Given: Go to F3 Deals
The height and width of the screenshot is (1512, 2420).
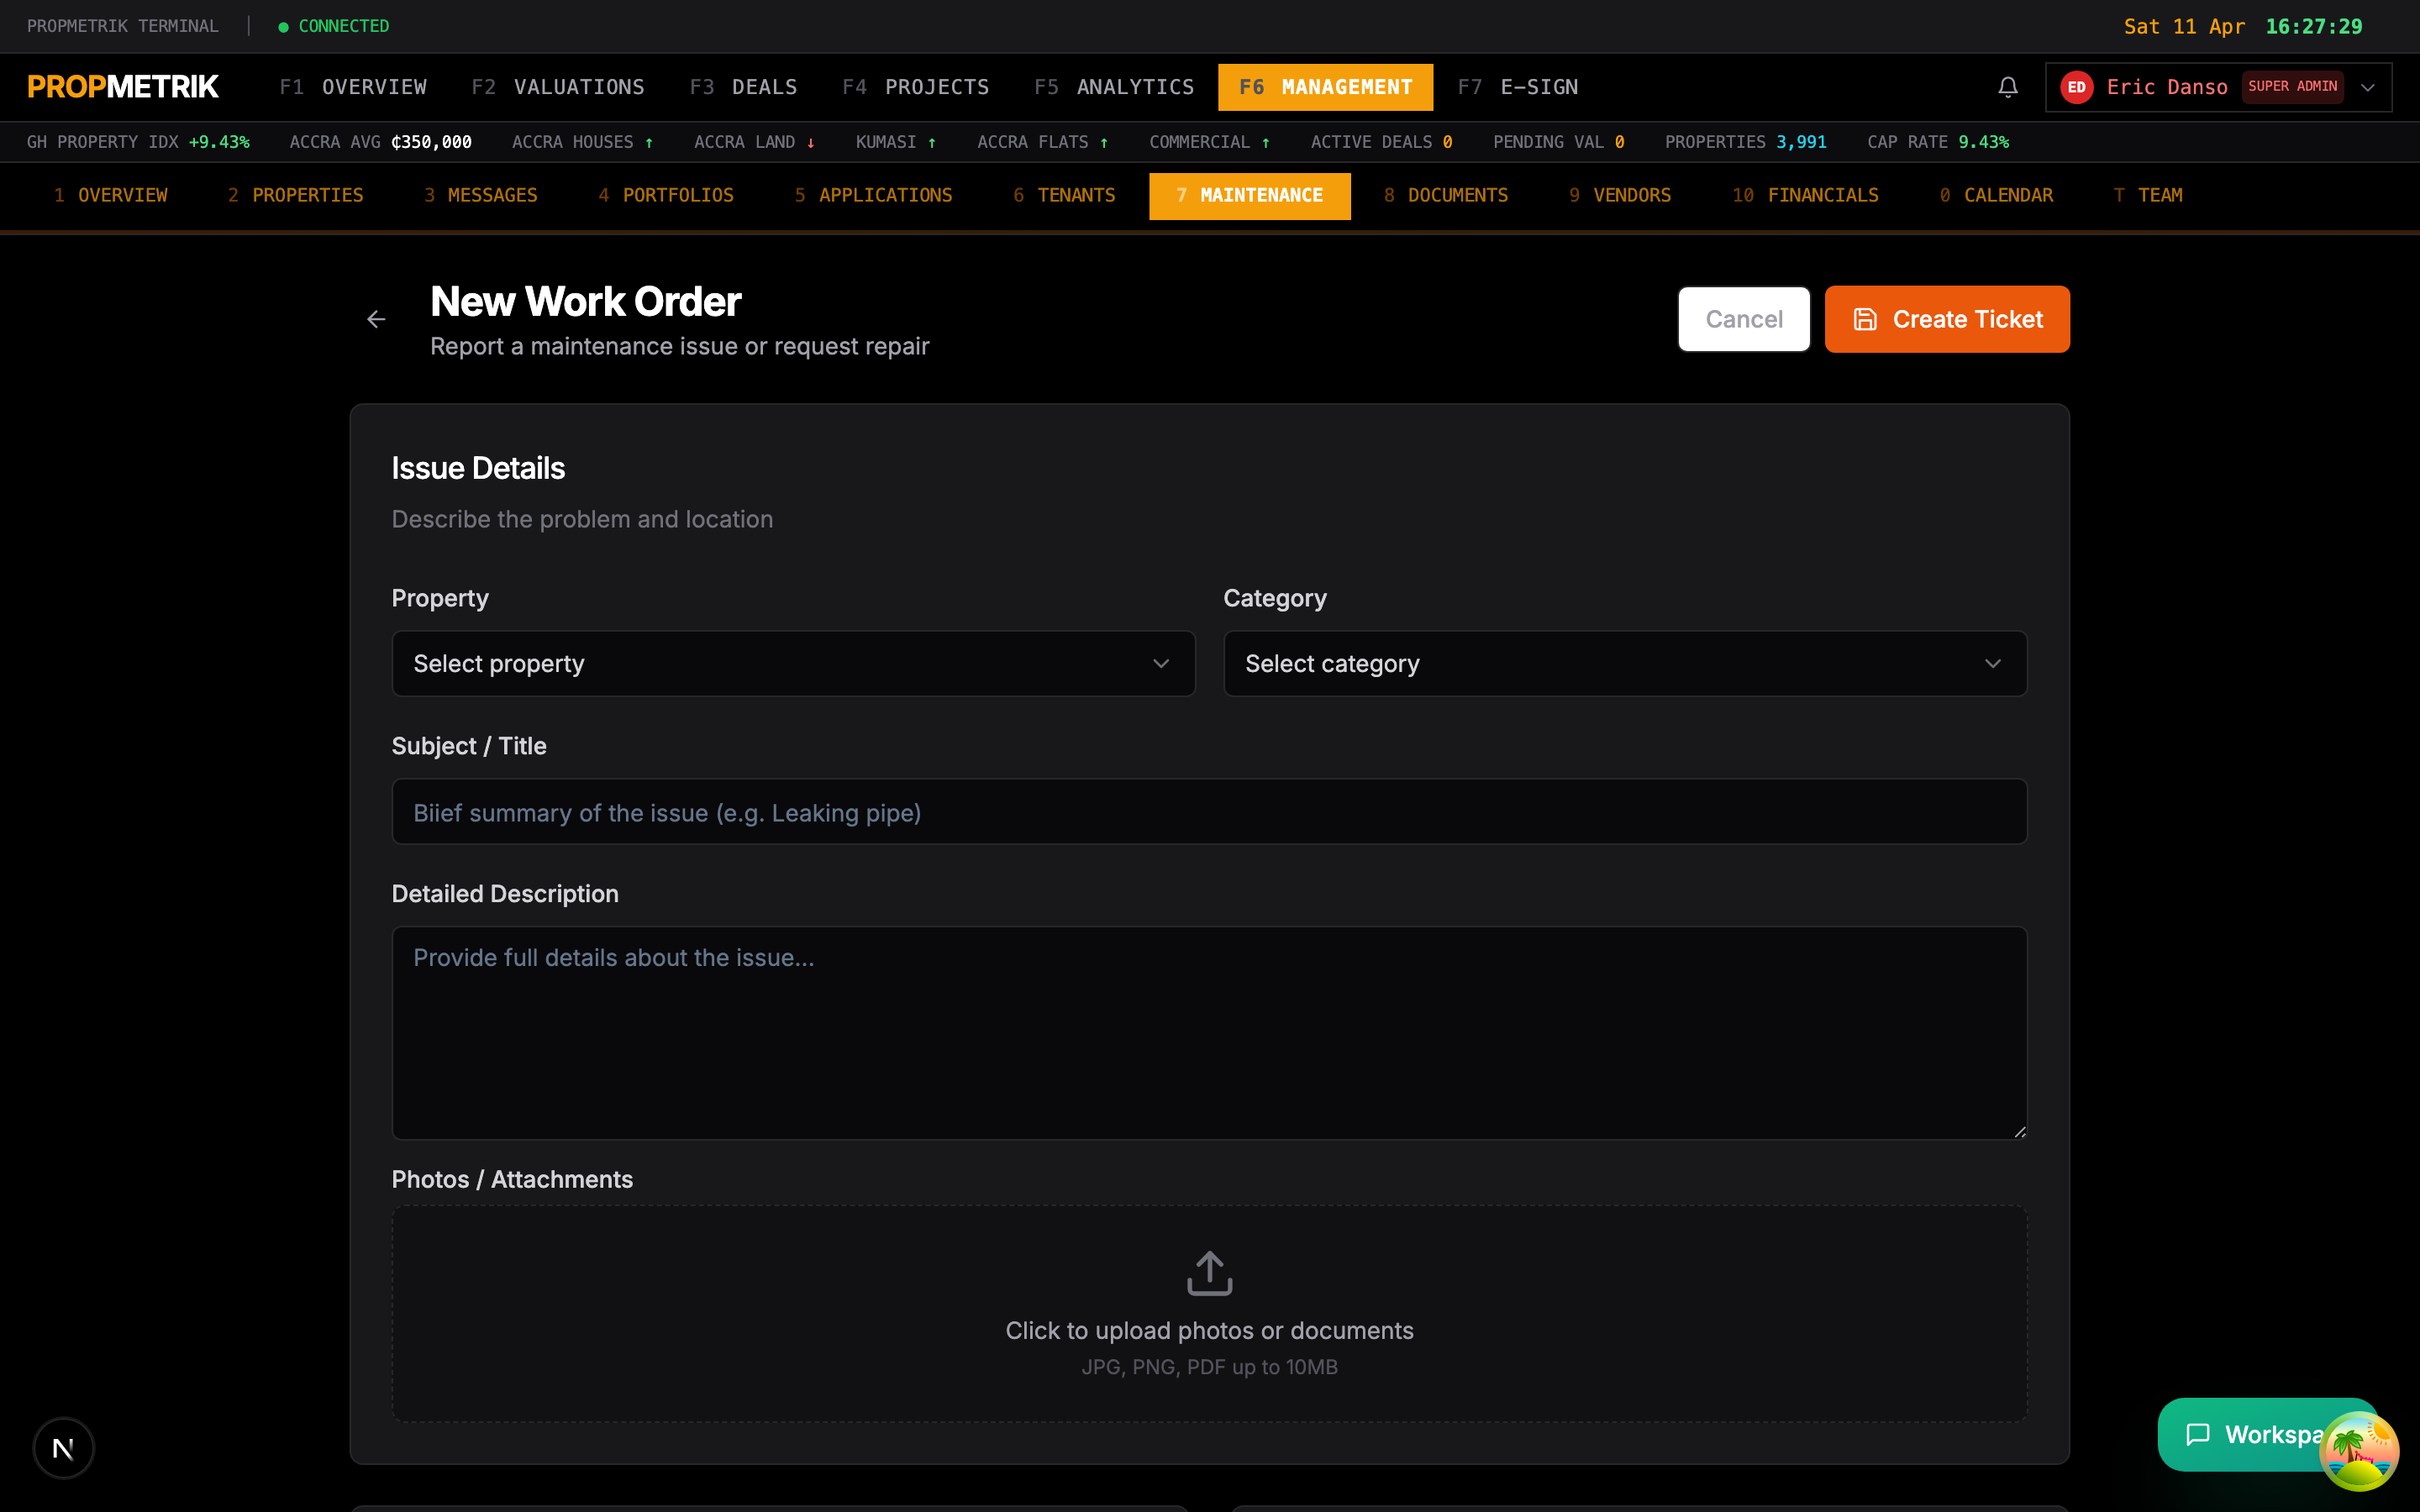Looking at the screenshot, I should click(x=743, y=87).
